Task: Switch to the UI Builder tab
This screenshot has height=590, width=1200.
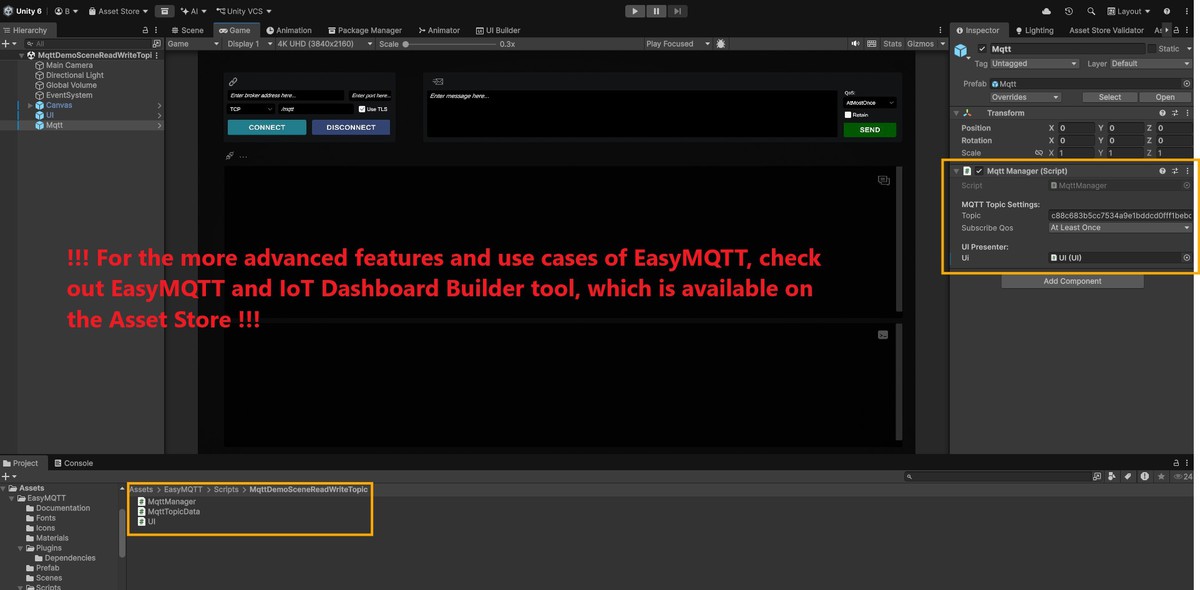Action: point(497,30)
